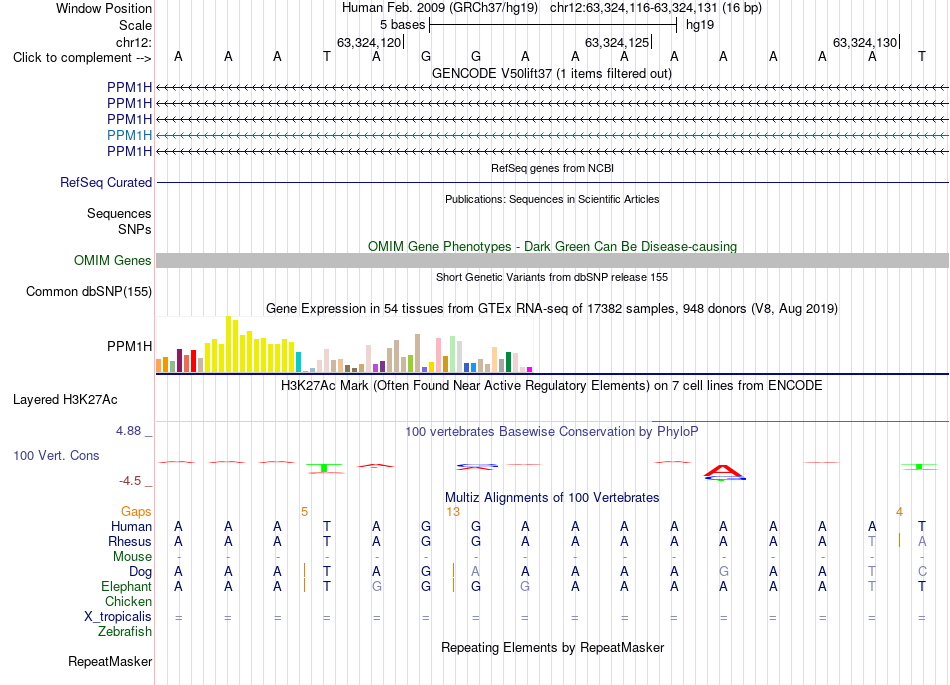Select the Zebrafish alignment row label
The width and height of the screenshot is (950, 685).
click(x=124, y=632)
